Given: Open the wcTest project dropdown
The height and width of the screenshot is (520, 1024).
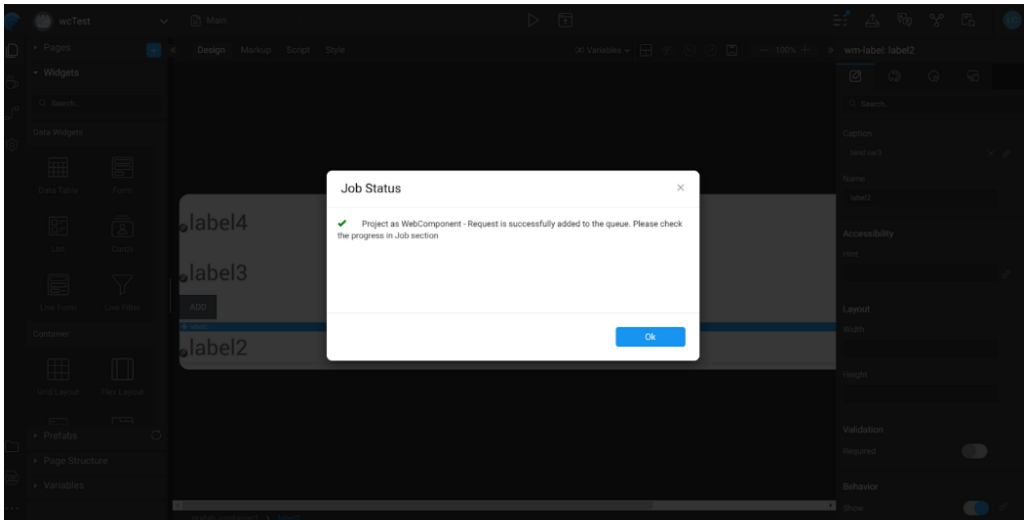Looking at the screenshot, I should 164,21.
